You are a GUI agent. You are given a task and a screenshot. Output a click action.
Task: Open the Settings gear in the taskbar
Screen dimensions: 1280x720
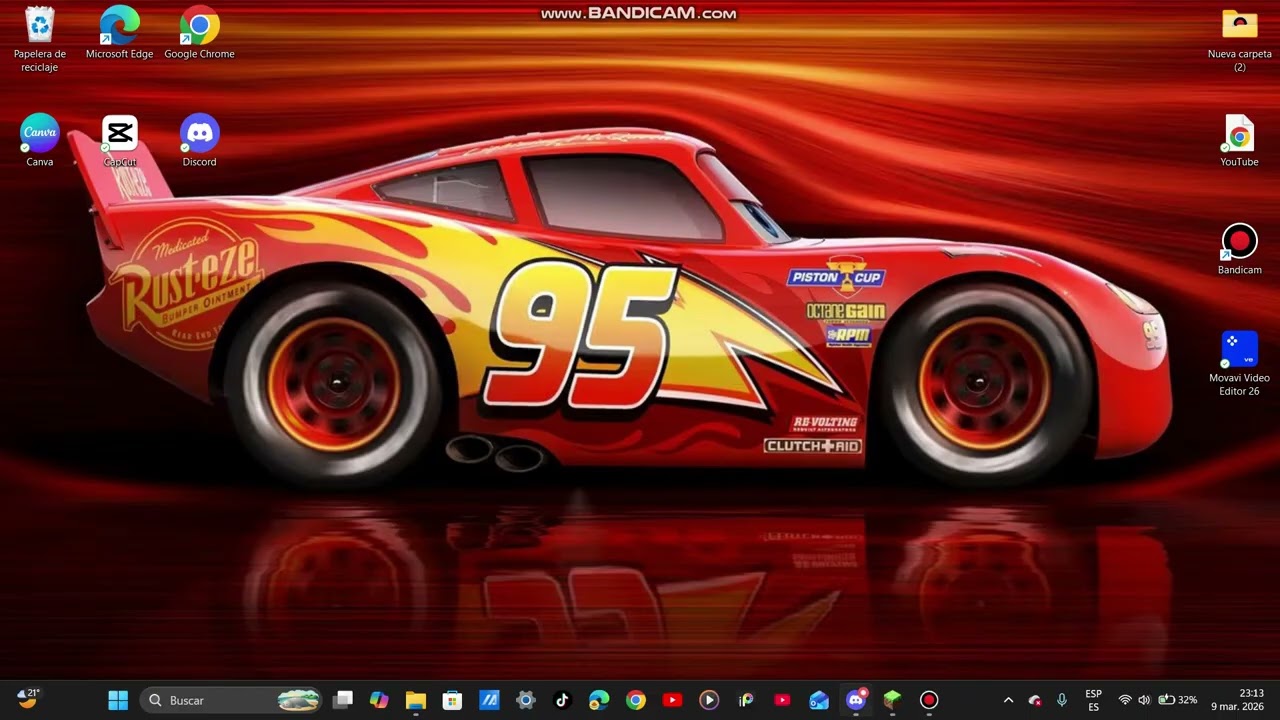526,700
